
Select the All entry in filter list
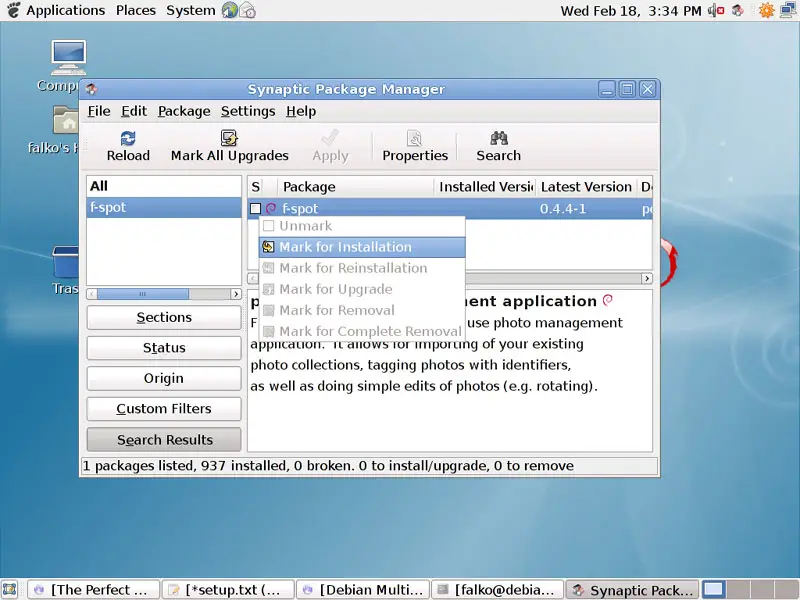coord(164,186)
